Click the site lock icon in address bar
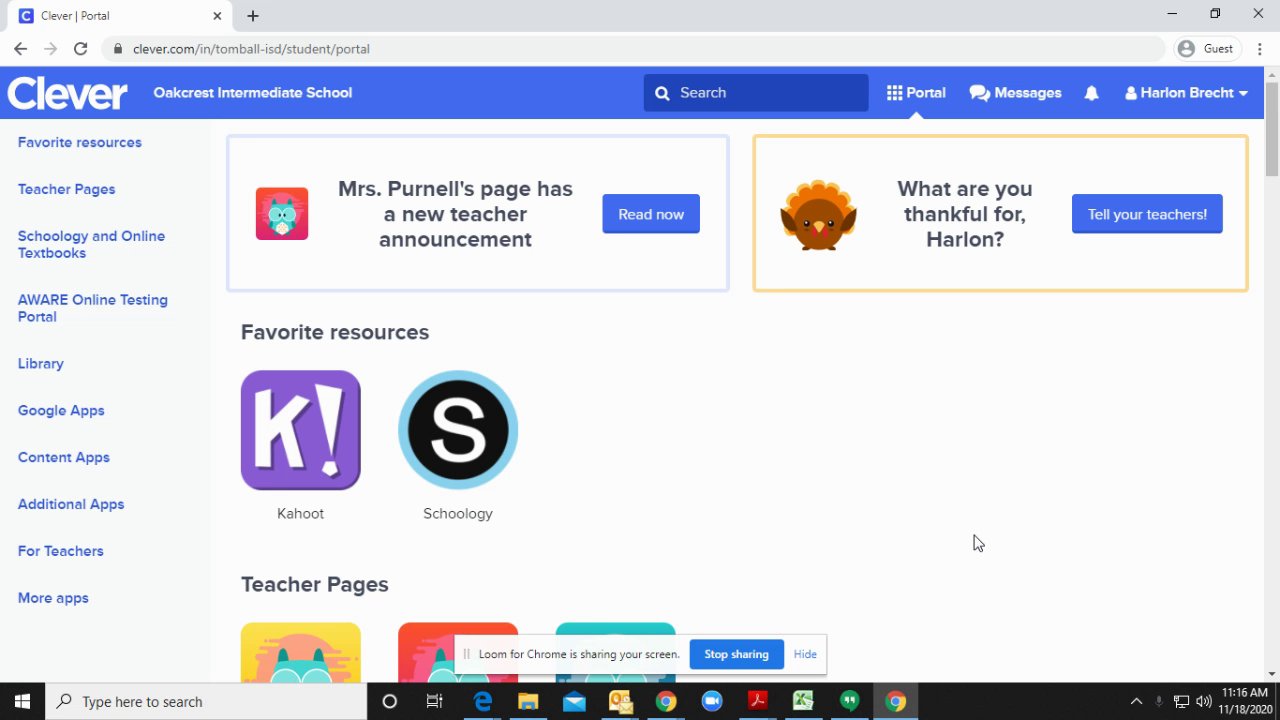The height and width of the screenshot is (720, 1280). (x=118, y=48)
